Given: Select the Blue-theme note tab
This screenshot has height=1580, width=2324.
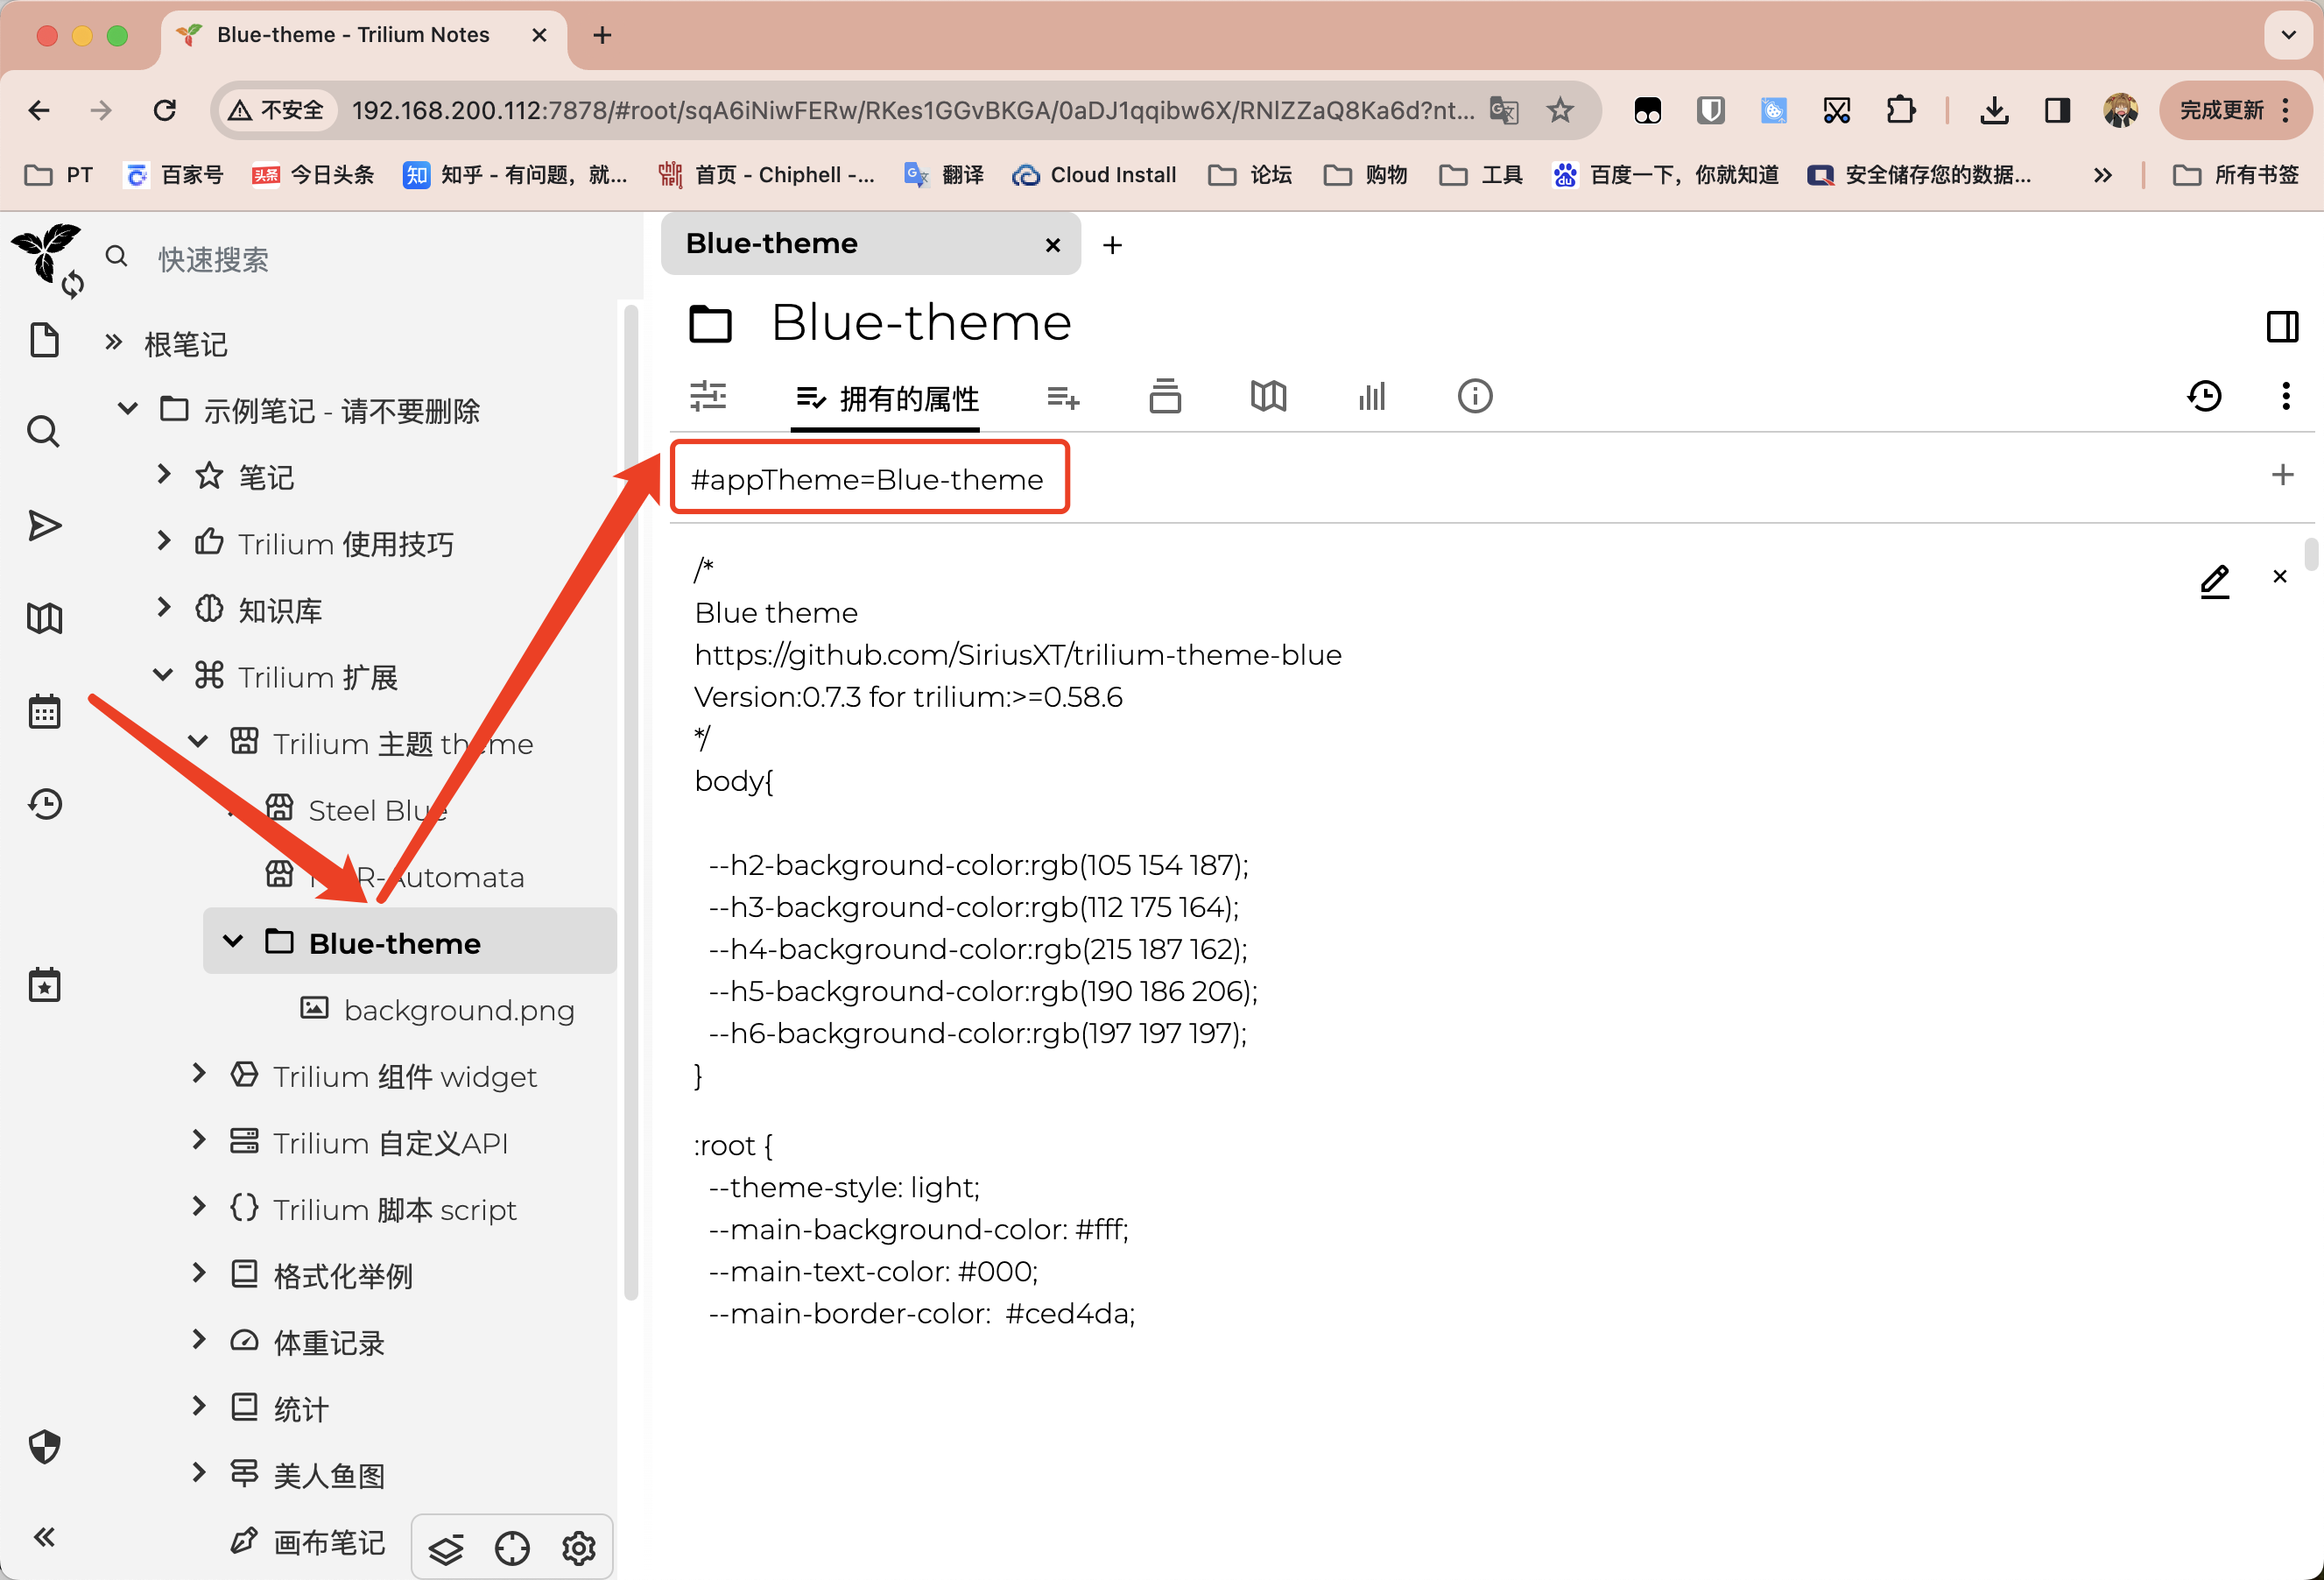Looking at the screenshot, I should click(870, 243).
